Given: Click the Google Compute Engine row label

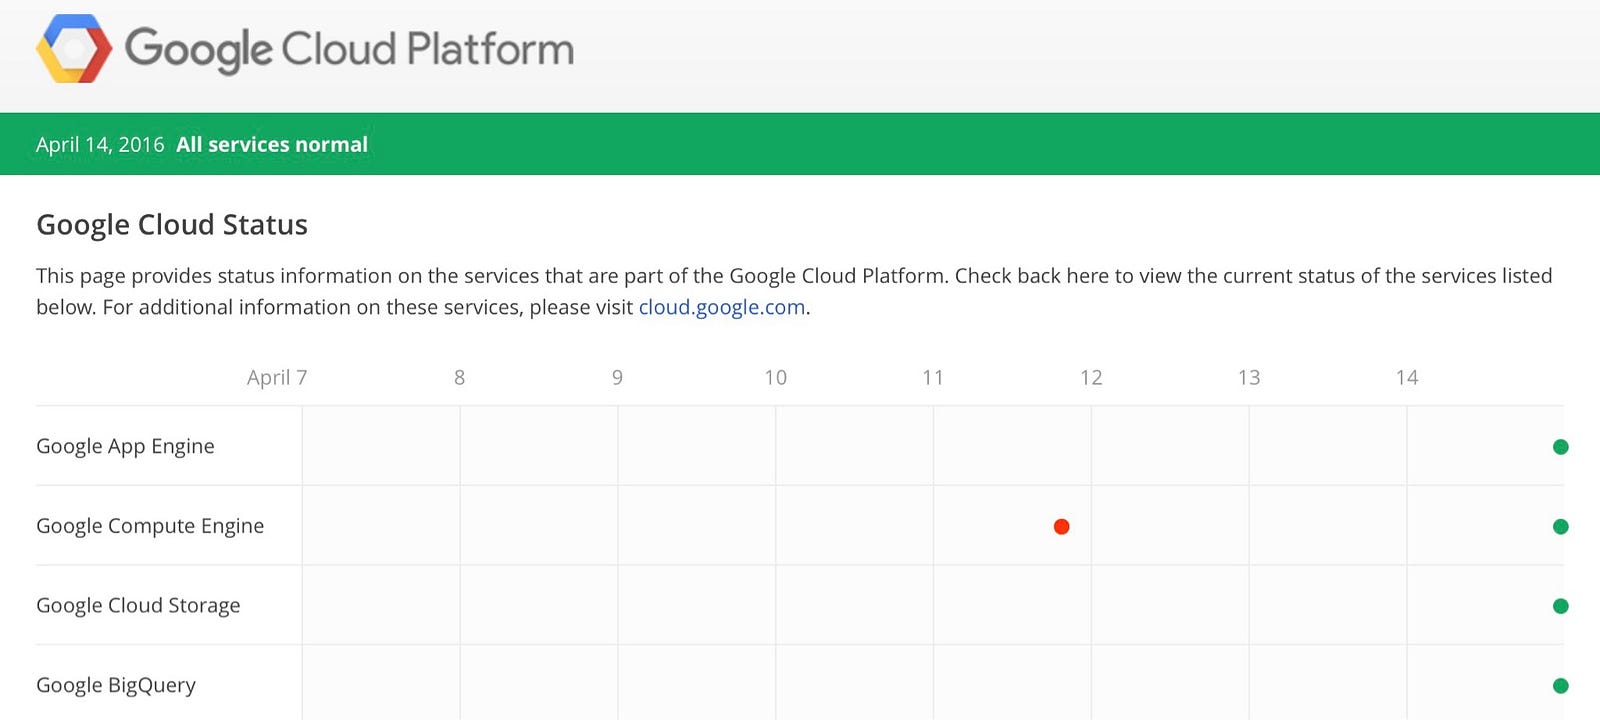Looking at the screenshot, I should pos(150,527).
